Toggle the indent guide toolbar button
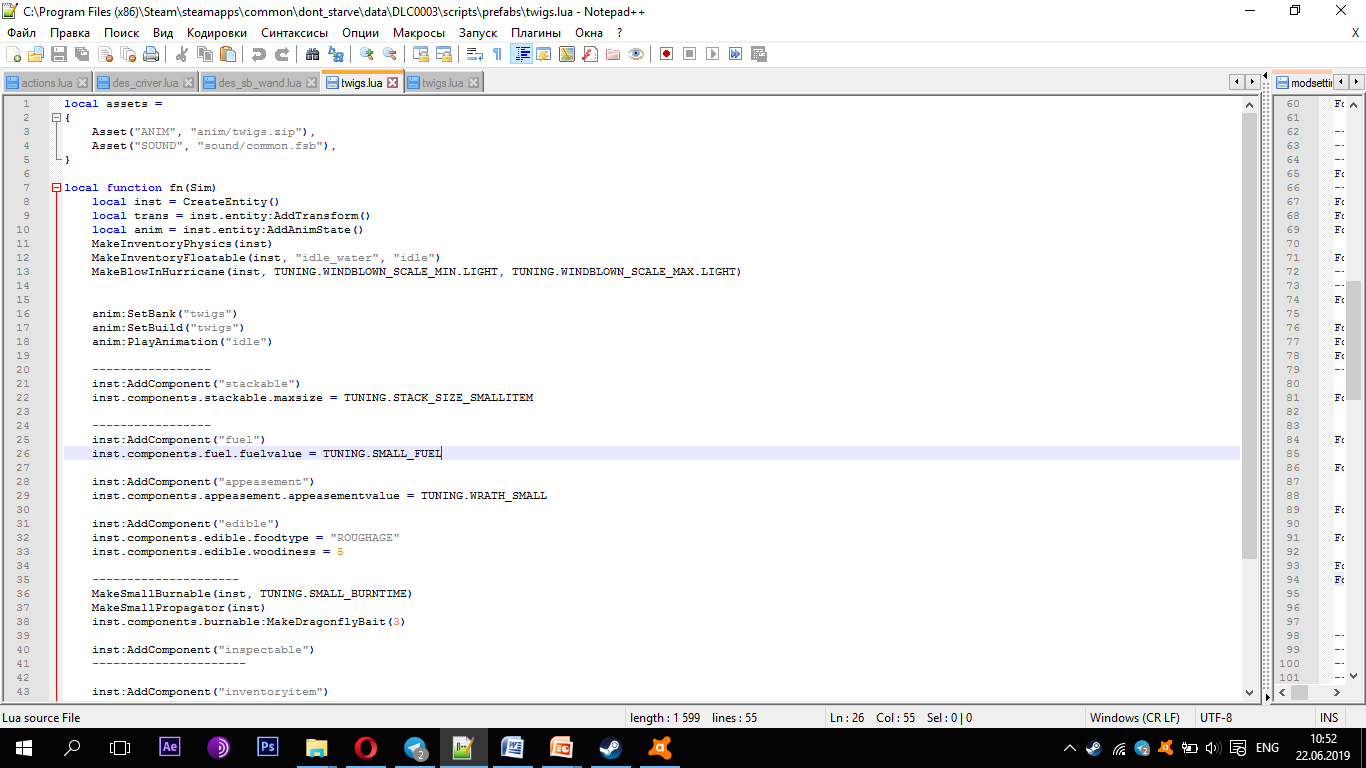The image size is (1366, 768). pyautogui.click(x=520, y=54)
